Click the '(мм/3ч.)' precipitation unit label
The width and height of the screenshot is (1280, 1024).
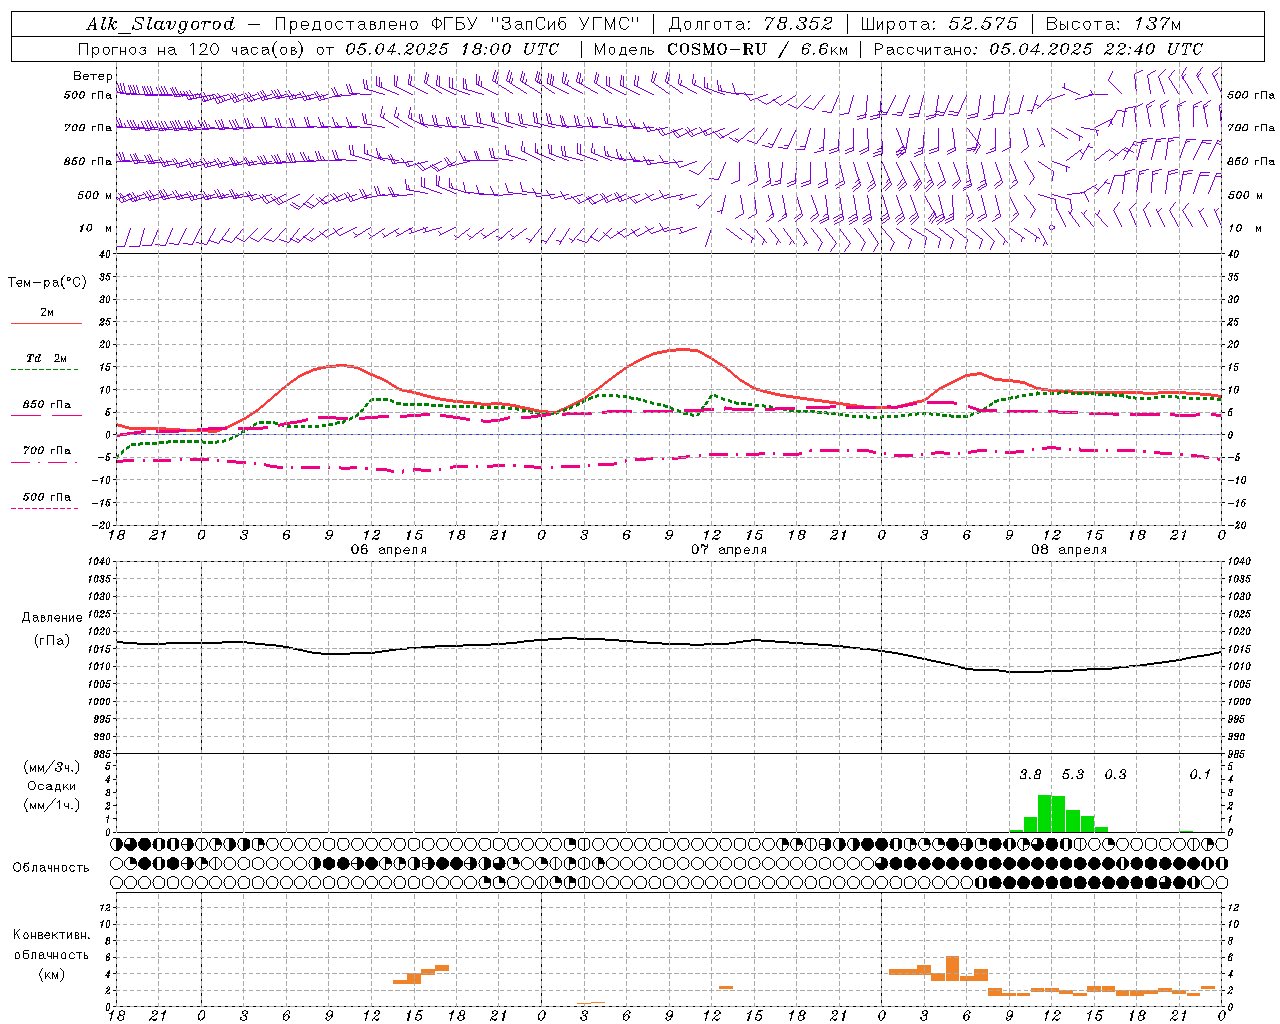click(x=52, y=767)
